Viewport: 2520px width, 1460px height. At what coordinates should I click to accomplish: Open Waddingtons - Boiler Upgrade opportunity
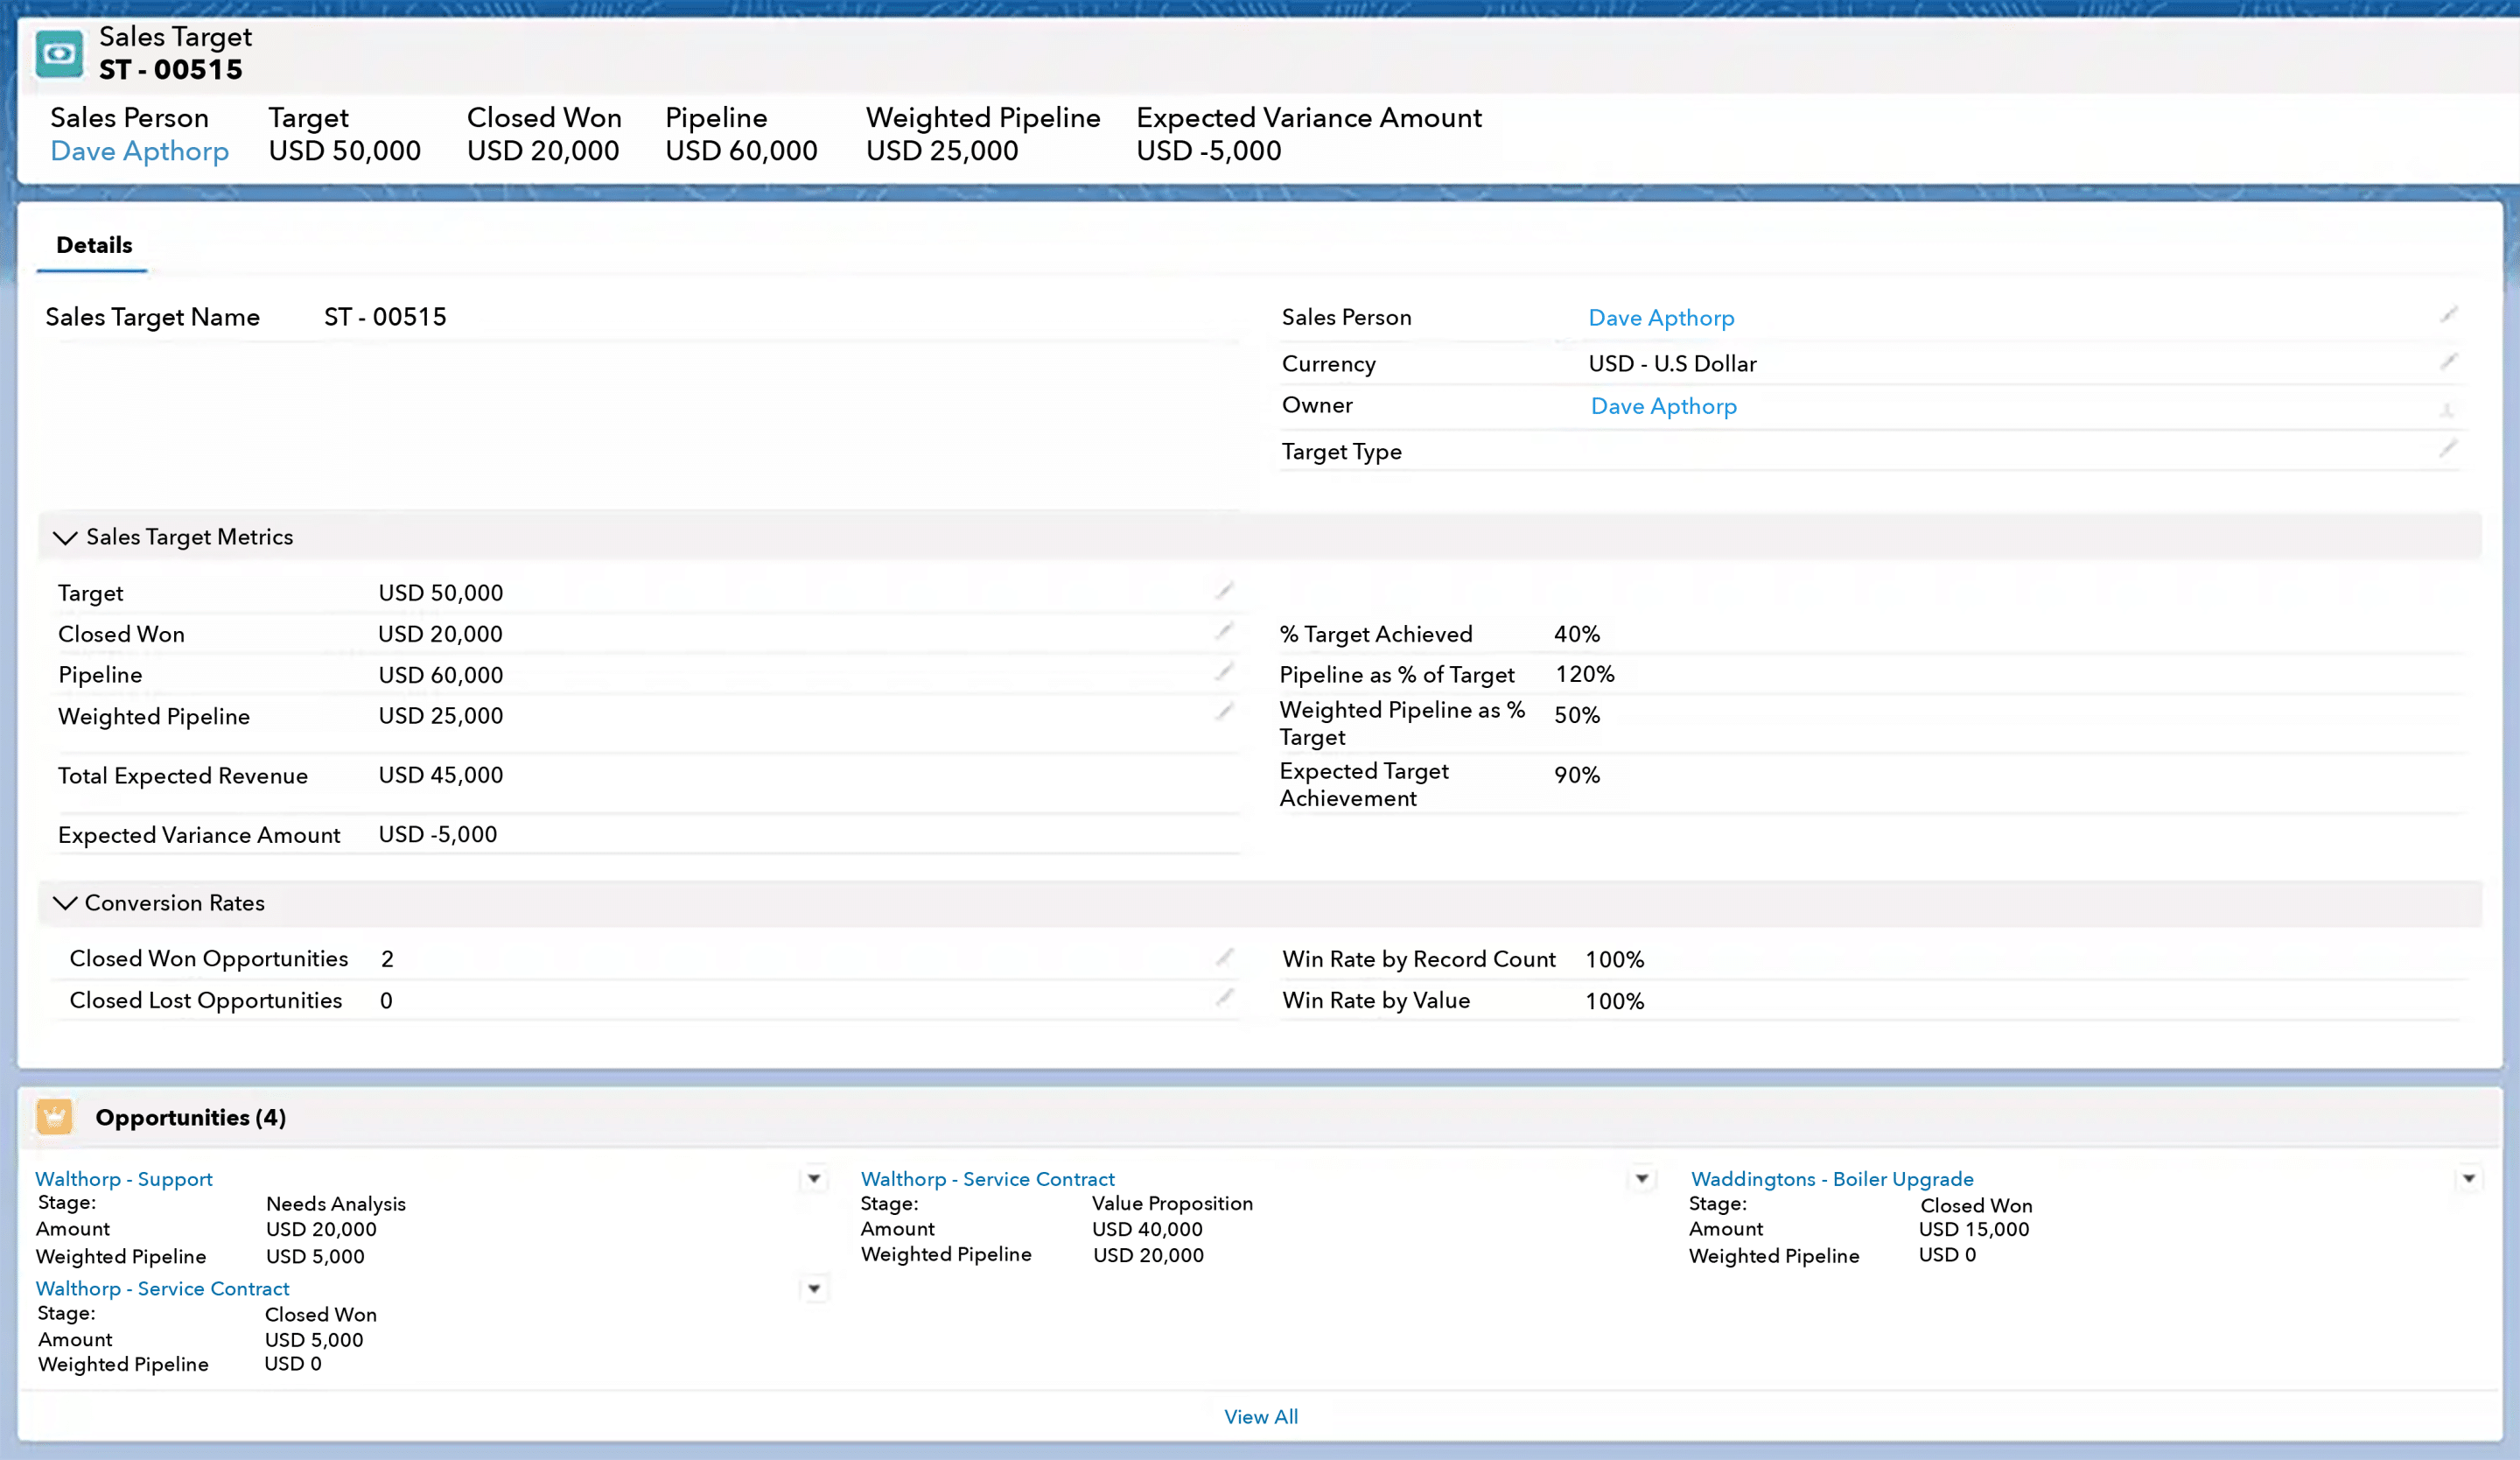click(x=1831, y=1179)
